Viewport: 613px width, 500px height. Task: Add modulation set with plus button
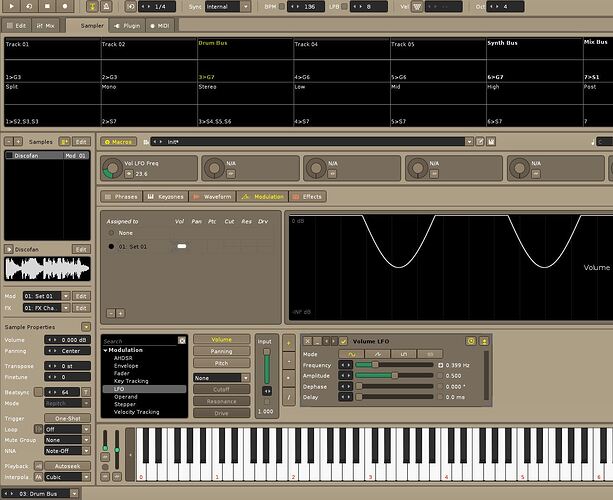tap(120, 313)
